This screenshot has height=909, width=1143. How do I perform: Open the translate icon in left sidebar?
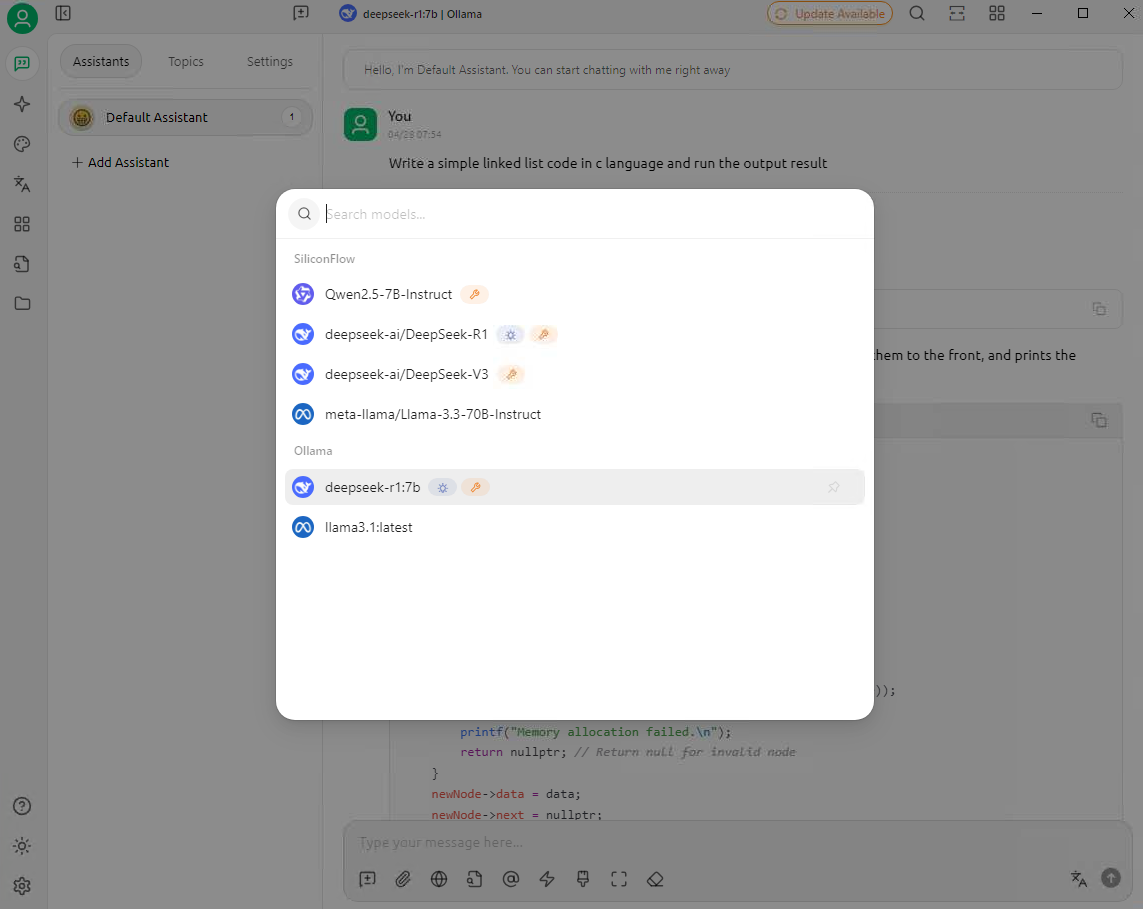(22, 184)
